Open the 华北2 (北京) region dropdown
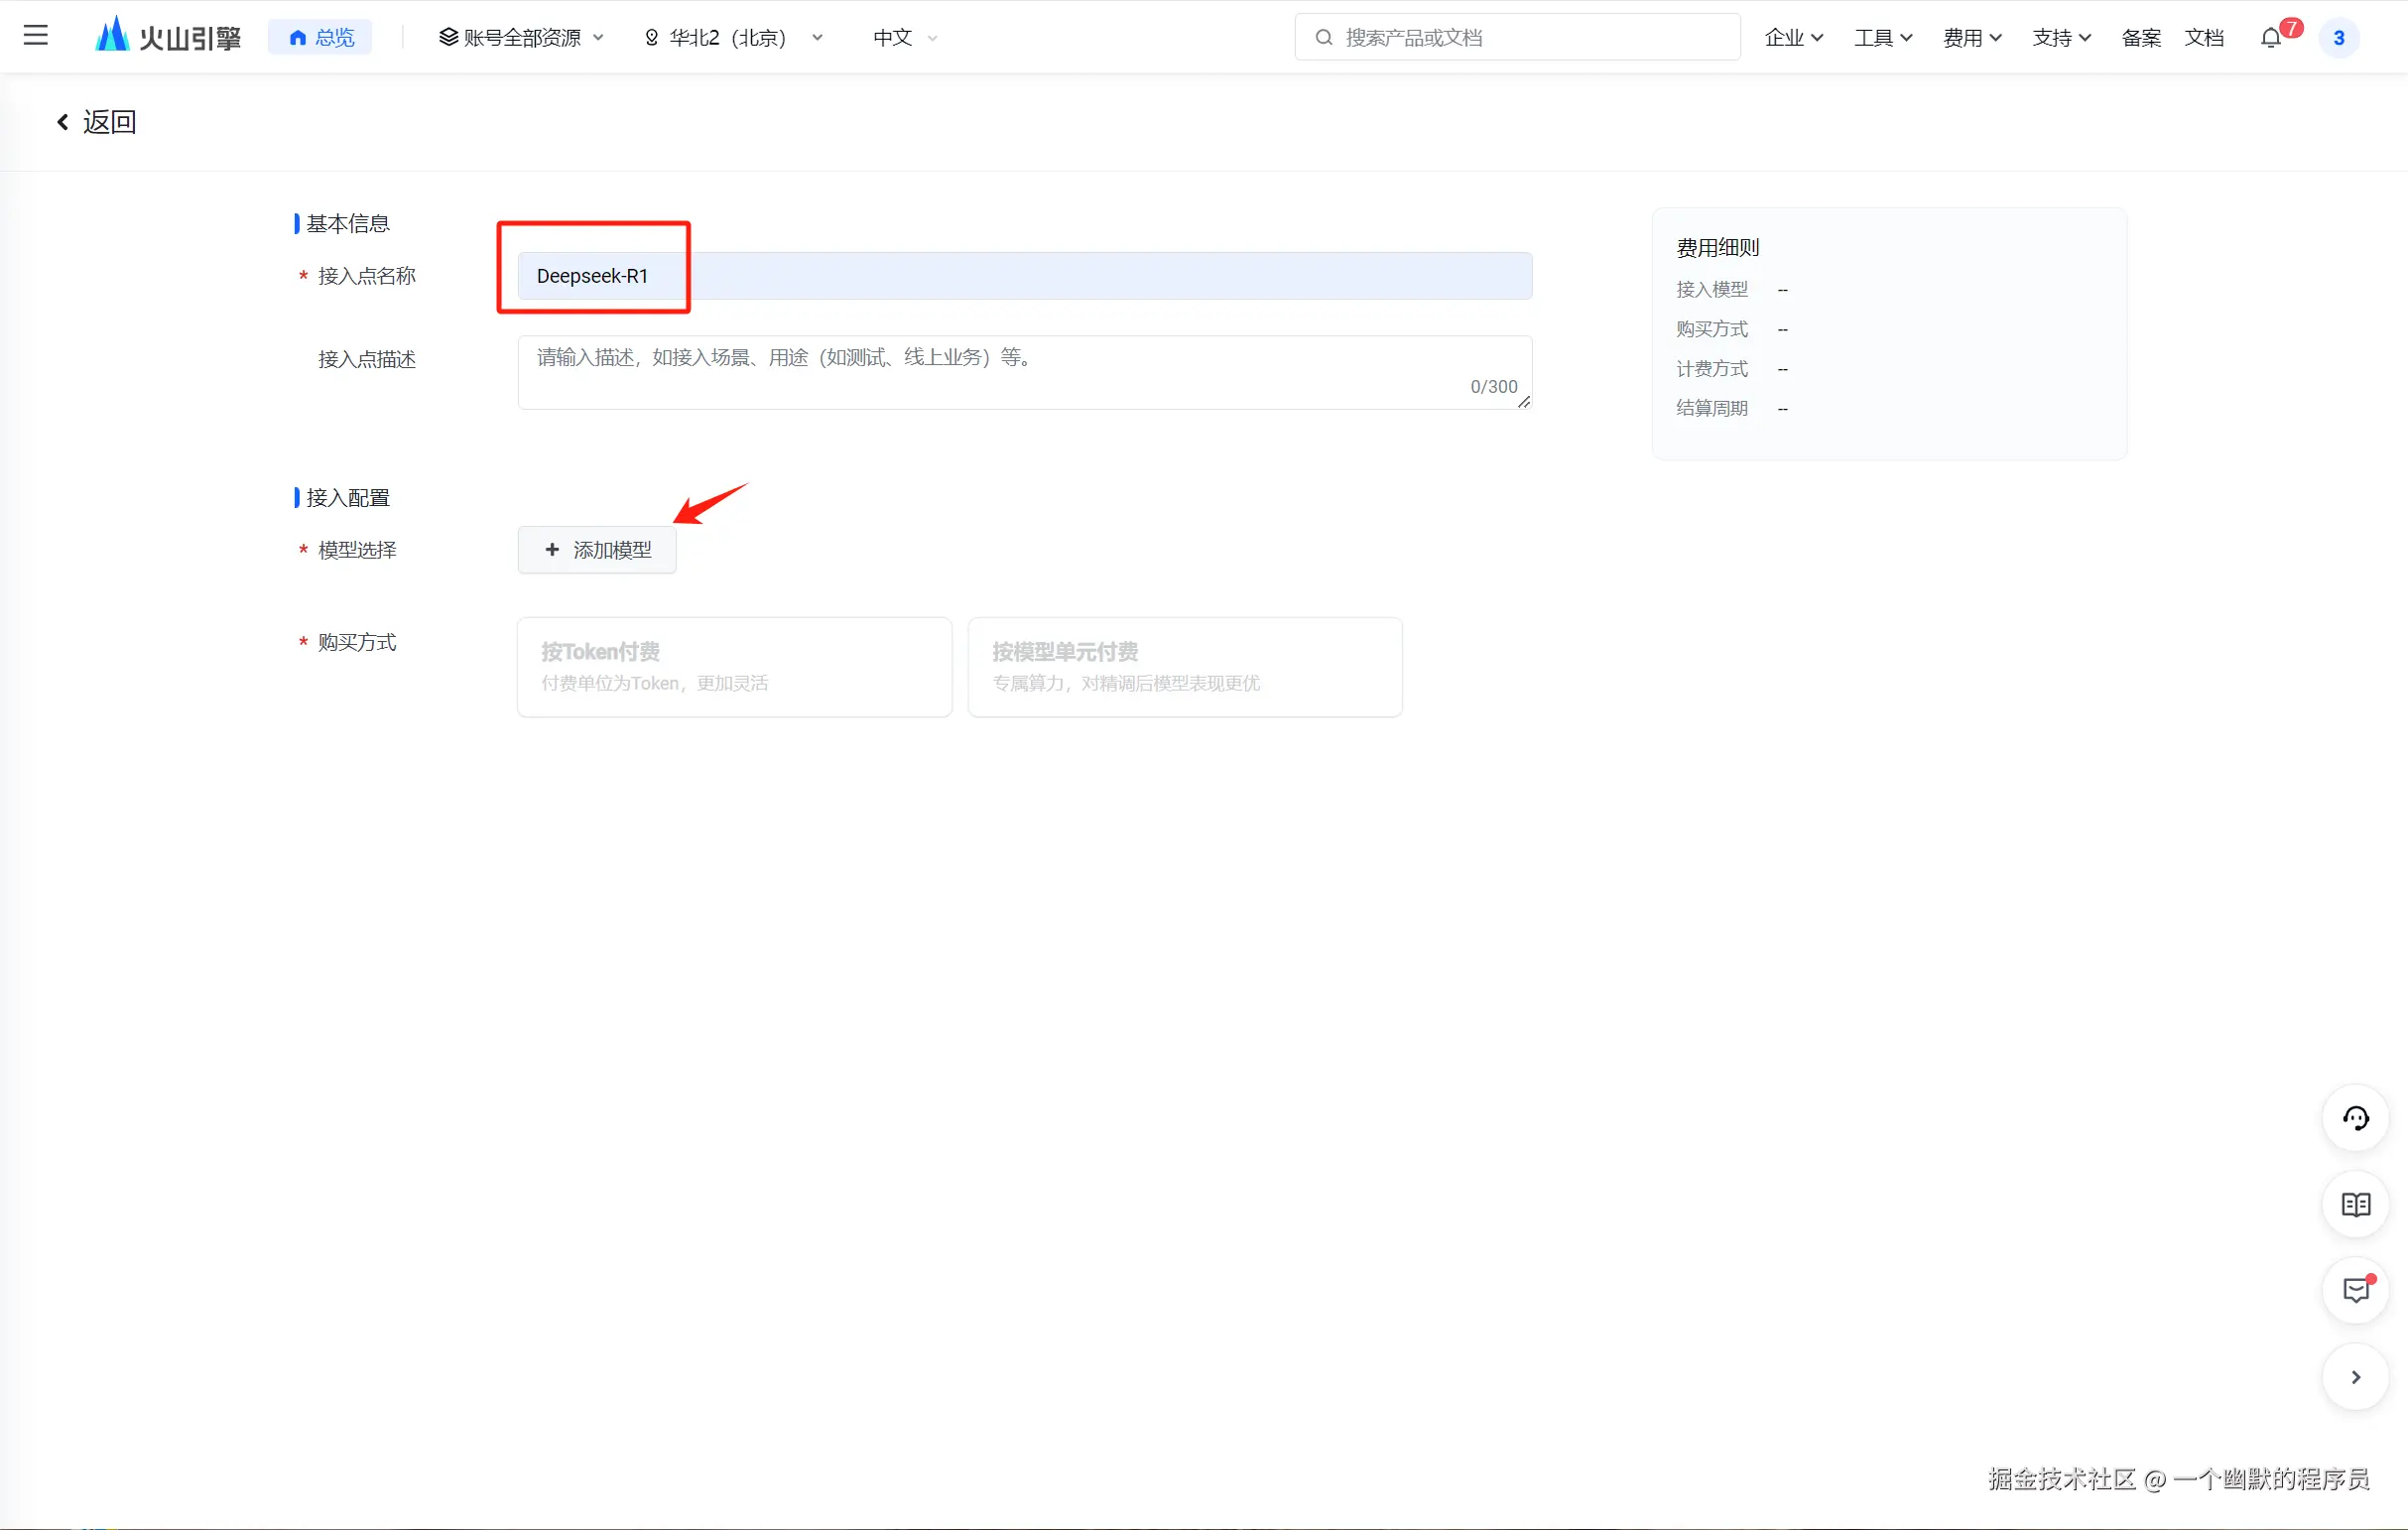Screen dimensions: 2408x1530 click(x=734, y=38)
